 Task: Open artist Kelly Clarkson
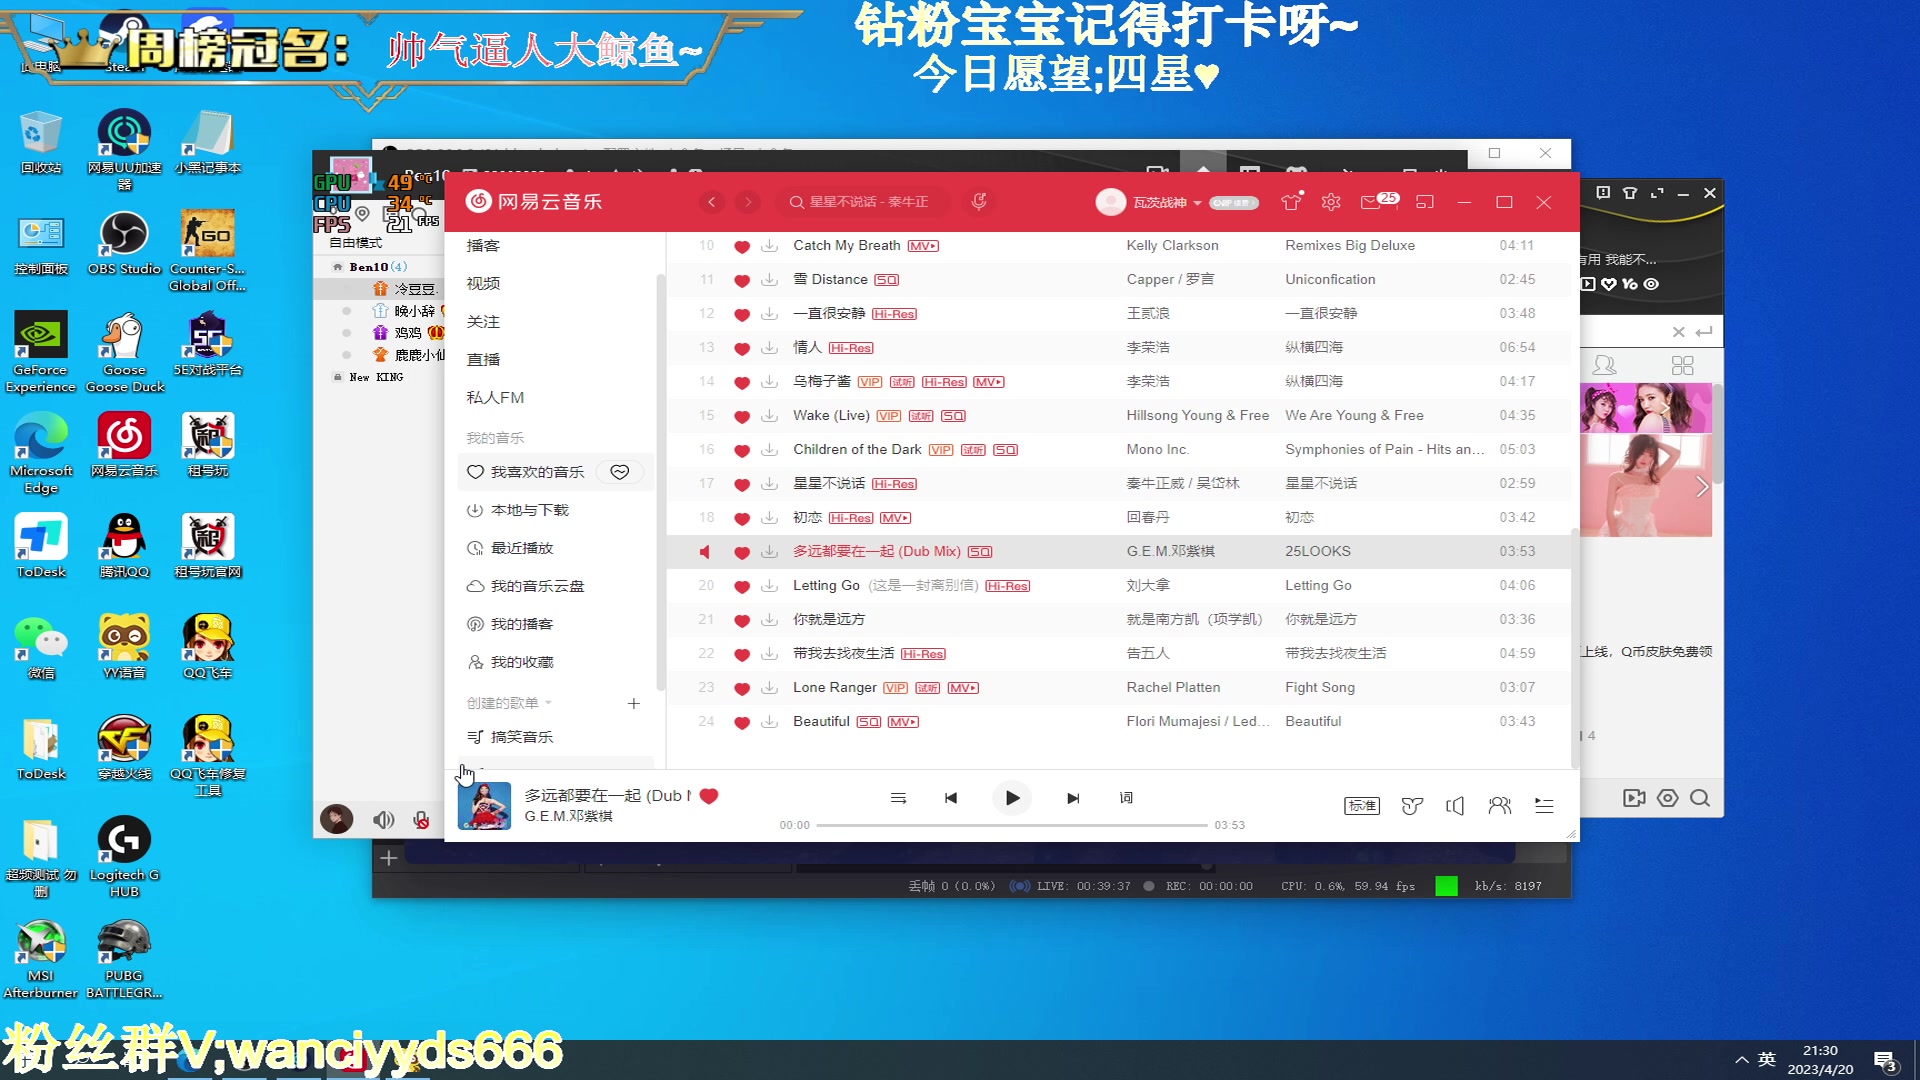(1172, 245)
